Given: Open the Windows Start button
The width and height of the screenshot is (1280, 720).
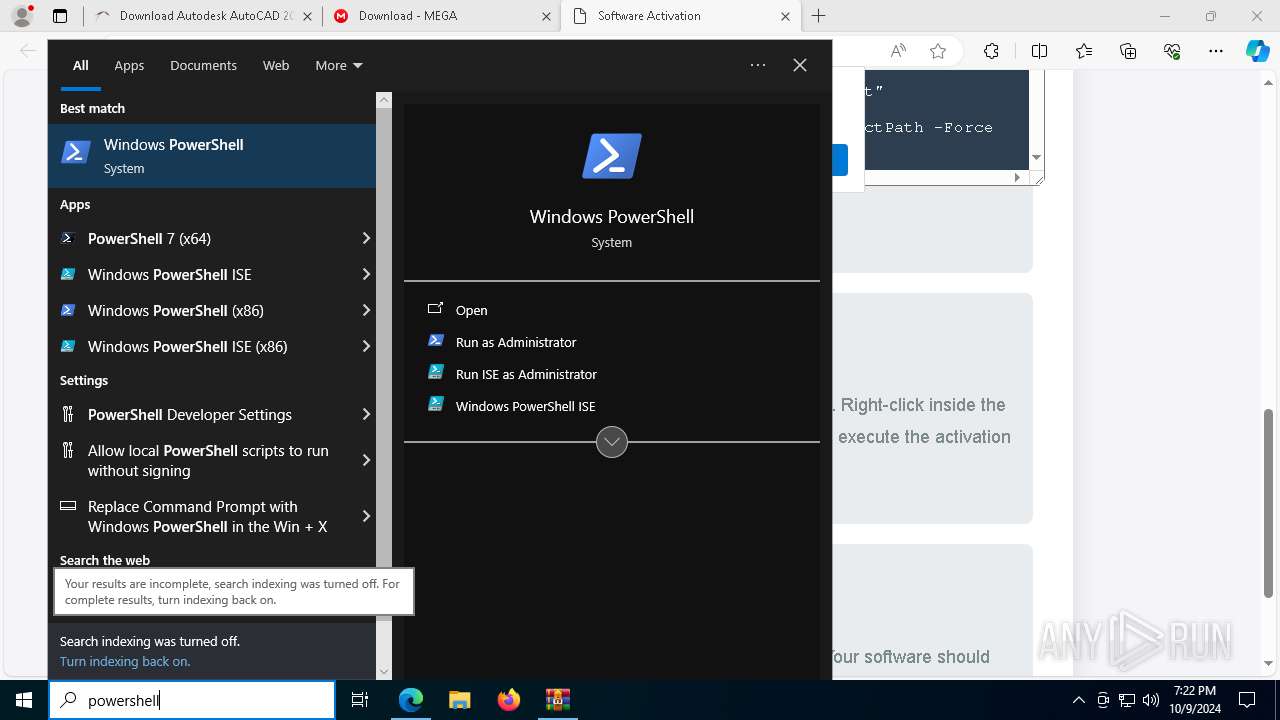Looking at the screenshot, I should (x=24, y=700).
